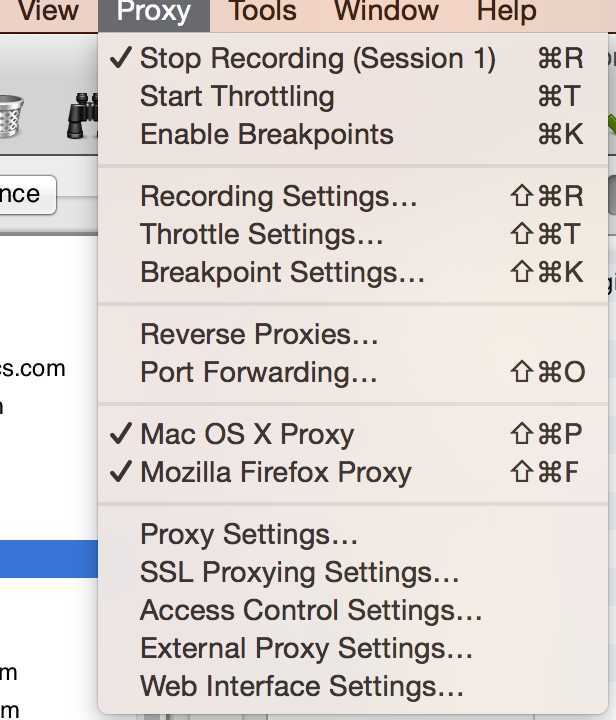Select Start Throttling

pos(353,96)
